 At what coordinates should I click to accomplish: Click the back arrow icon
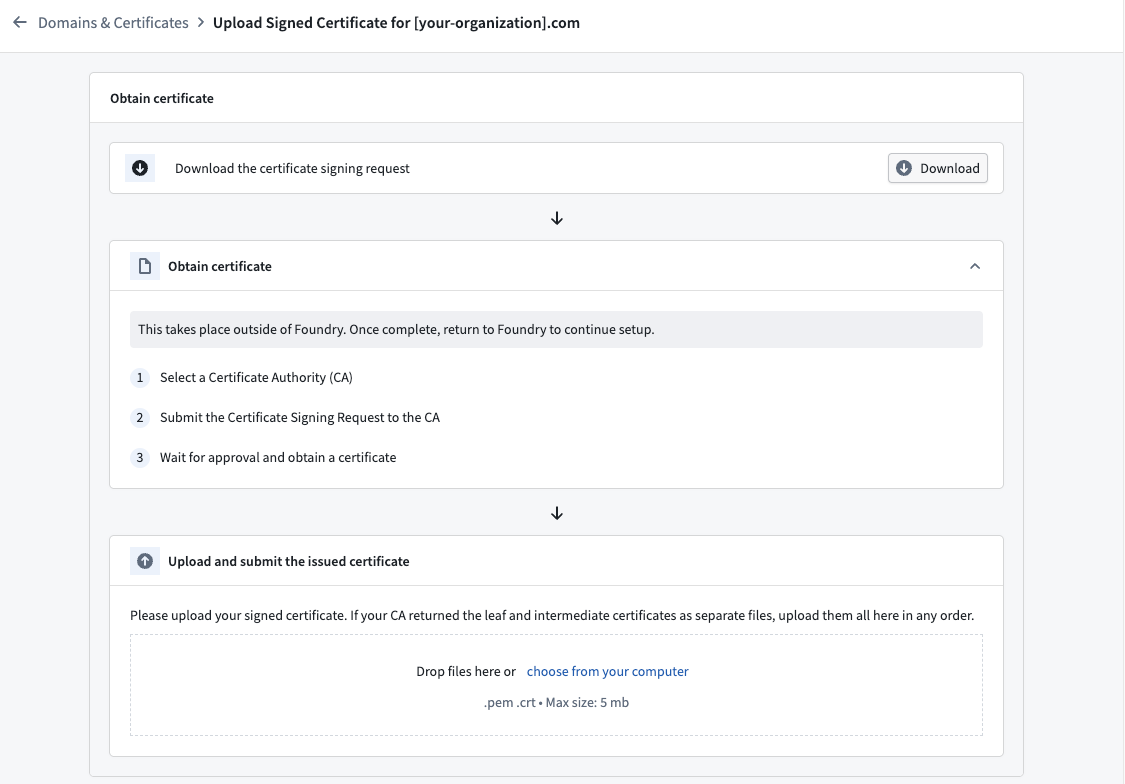click(20, 22)
